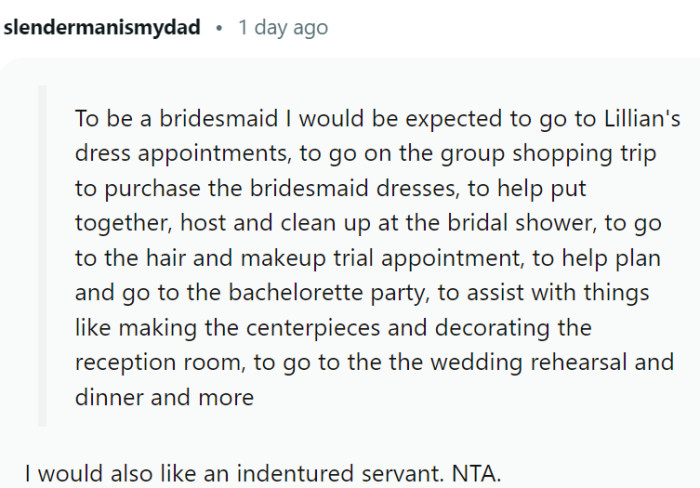Image resolution: width=700 pixels, height=488 pixels.
Task: Click the line starting "reception room"
Action: point(374,362)
